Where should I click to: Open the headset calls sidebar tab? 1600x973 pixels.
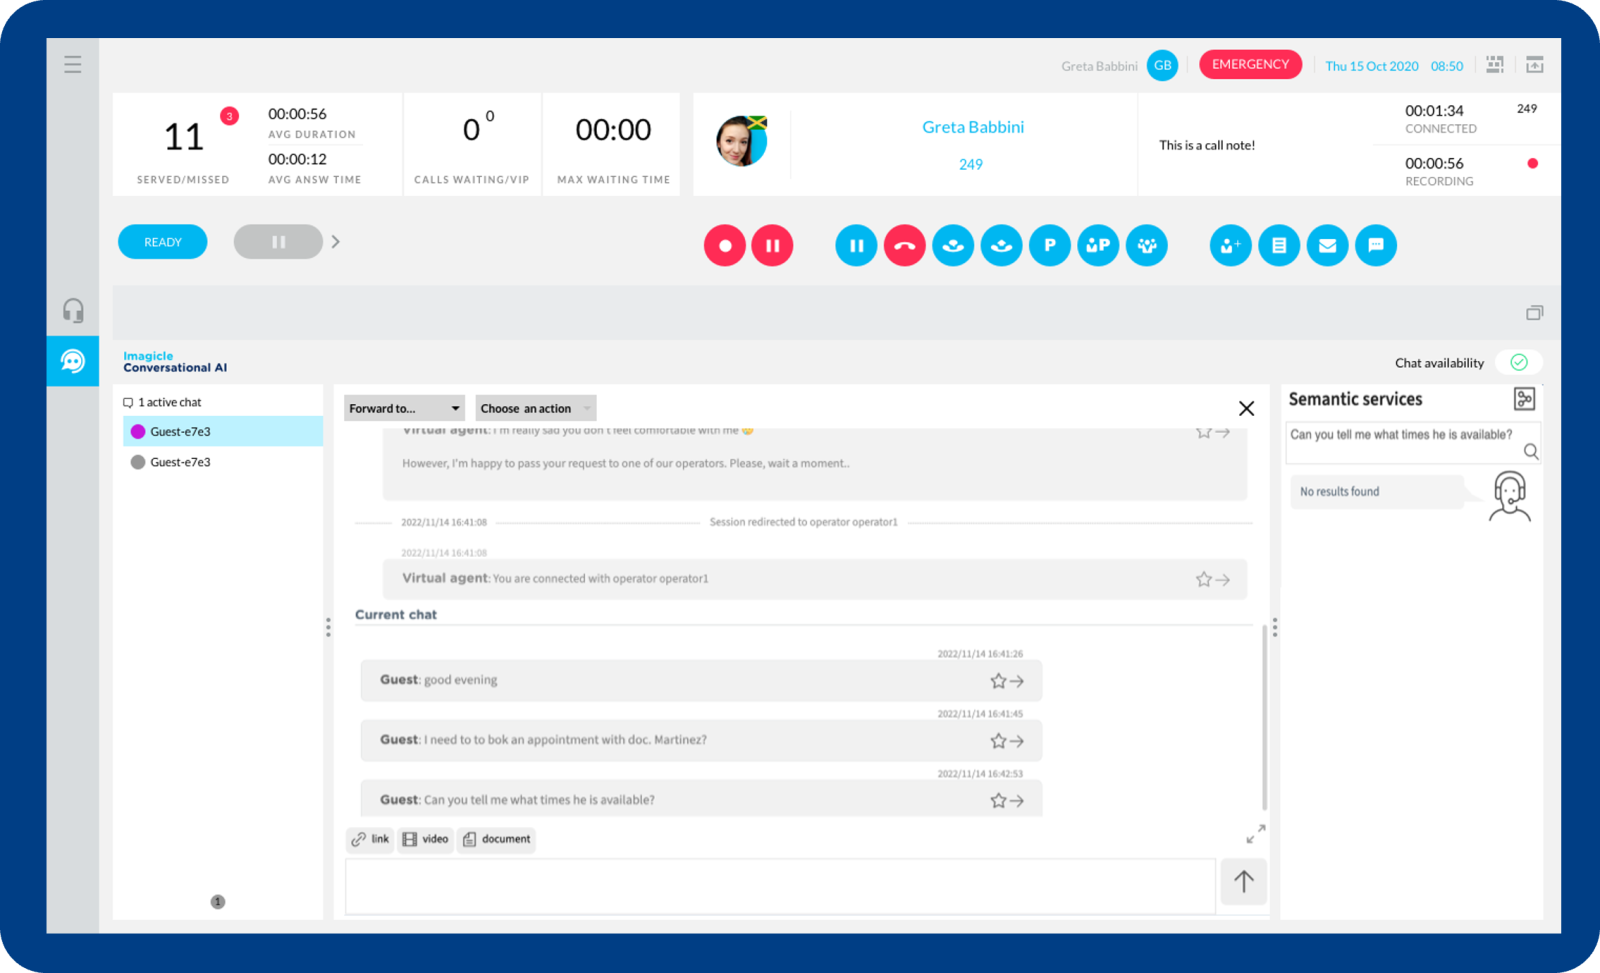[x=73, y=310]
